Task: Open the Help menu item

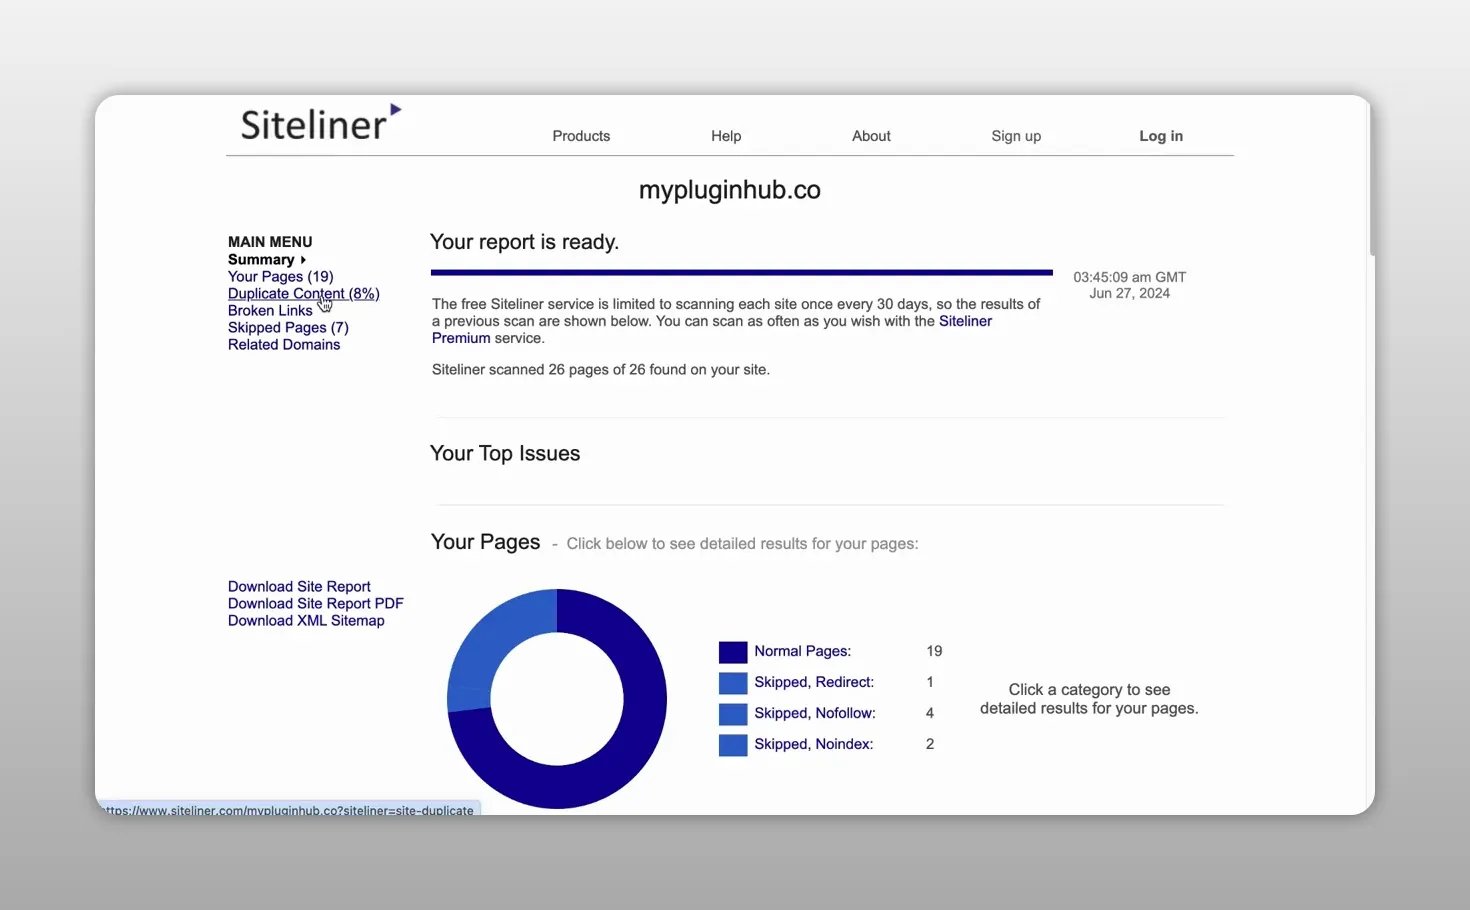Action: click(x=726, y=136)
